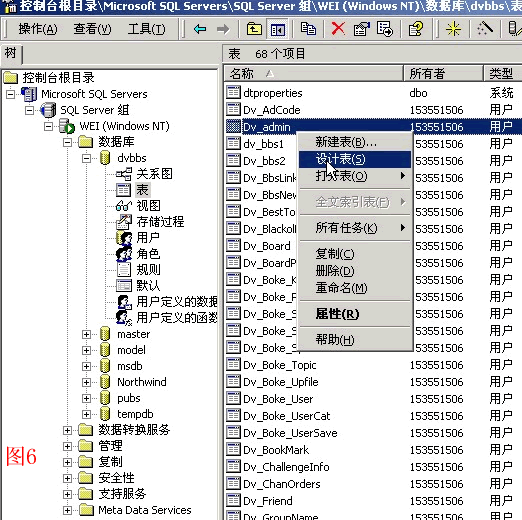Select the 存储过程 stored procedures node
The width and height of the screenshot is (522, 520).
click(x=160, y=222)
